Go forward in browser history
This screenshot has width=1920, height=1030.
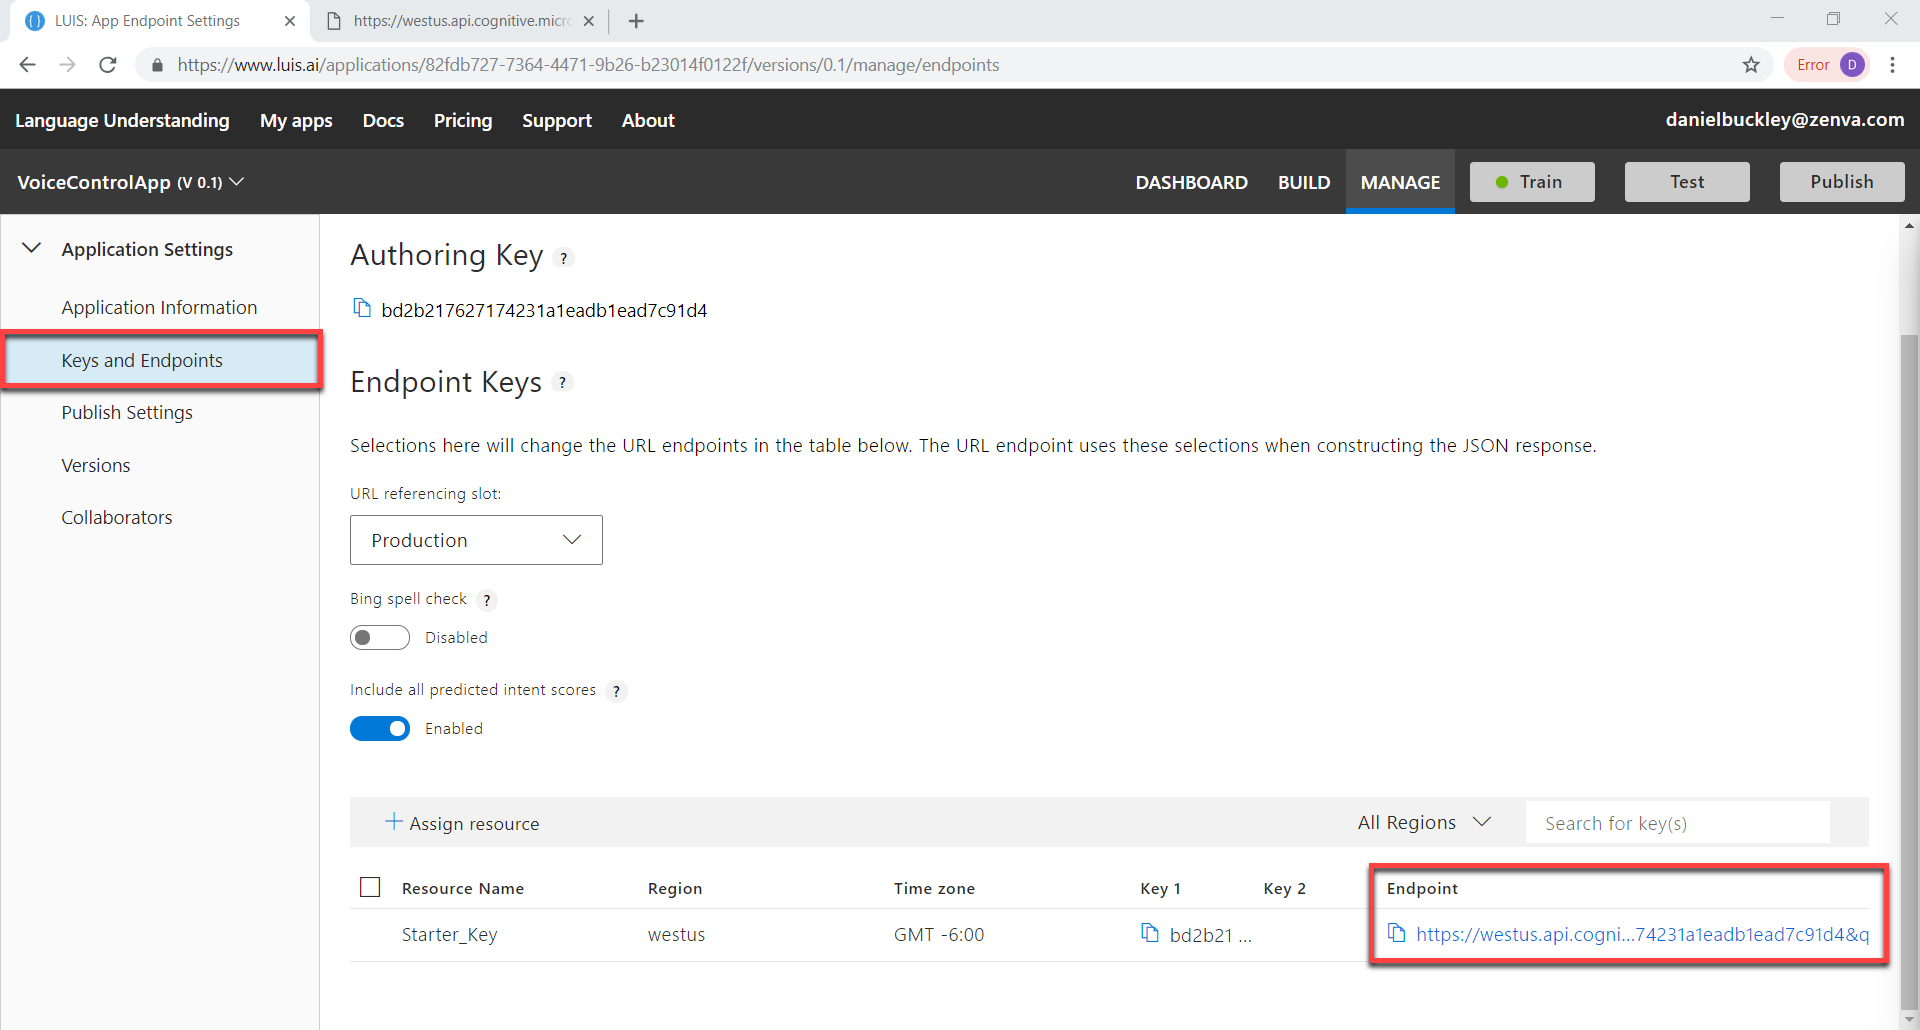point(67,65)
